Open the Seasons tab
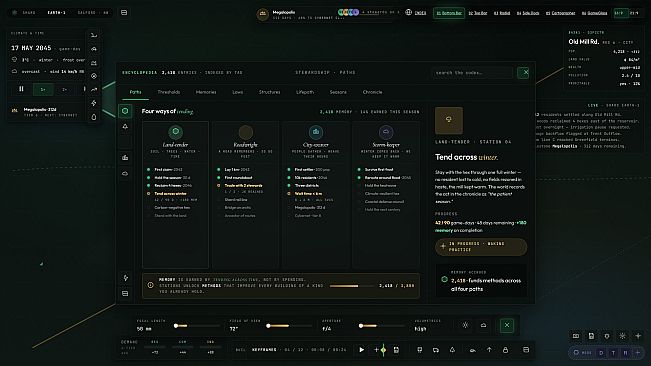651x366 pixels. [338, 92]
